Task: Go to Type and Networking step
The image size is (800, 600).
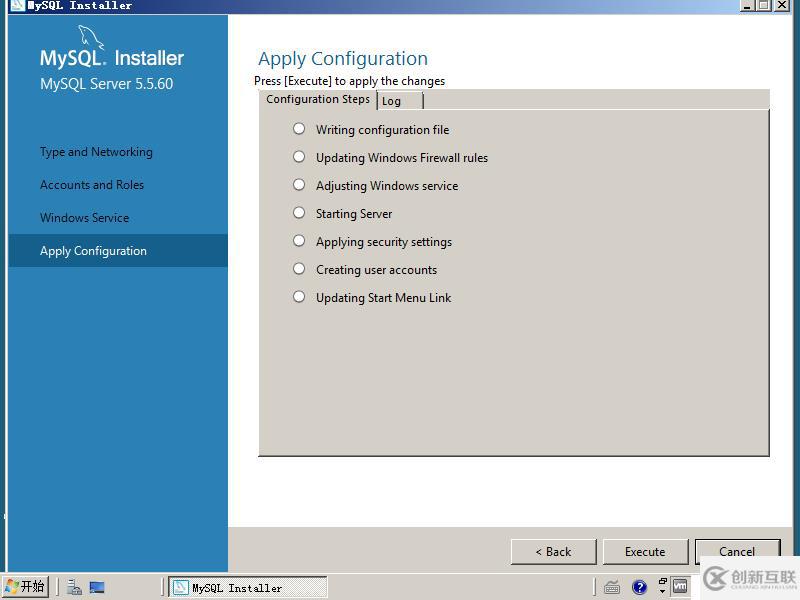Action: click(96, 152)
